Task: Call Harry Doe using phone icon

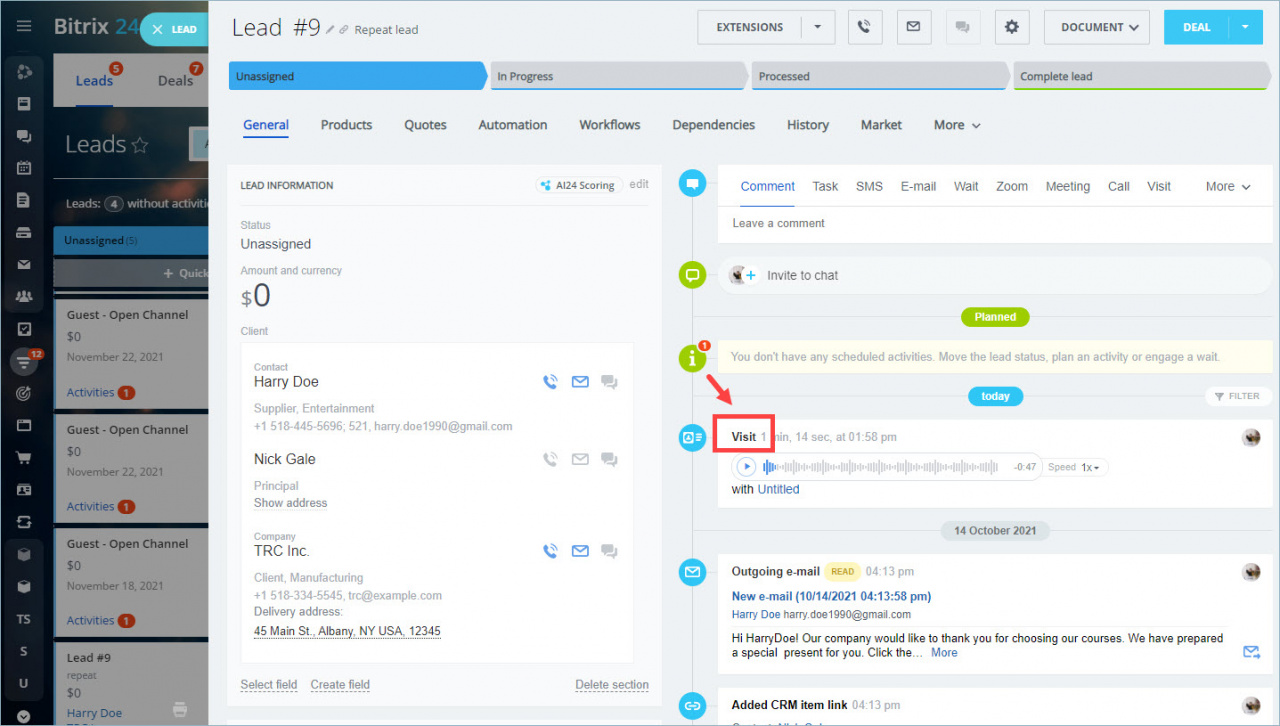Action: point(549,381)
